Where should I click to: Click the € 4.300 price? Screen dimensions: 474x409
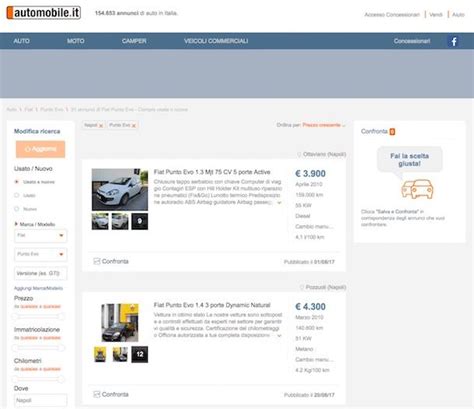(310, 307)
